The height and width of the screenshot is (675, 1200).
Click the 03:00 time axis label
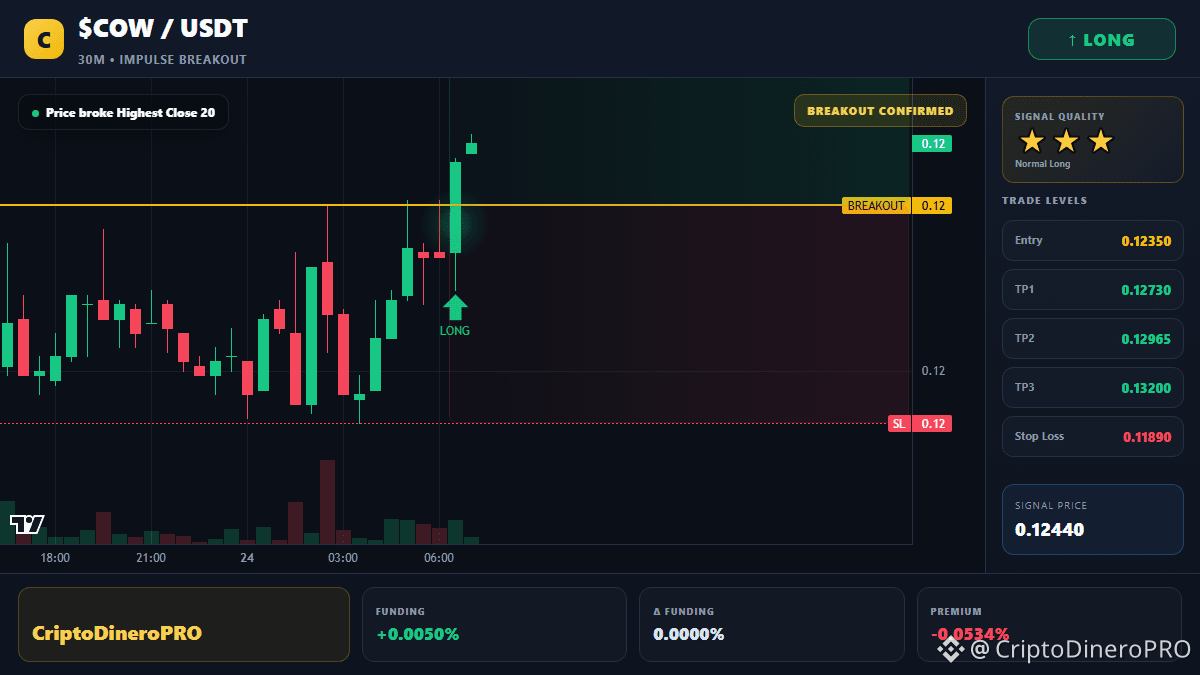click(x=343, y=558)
